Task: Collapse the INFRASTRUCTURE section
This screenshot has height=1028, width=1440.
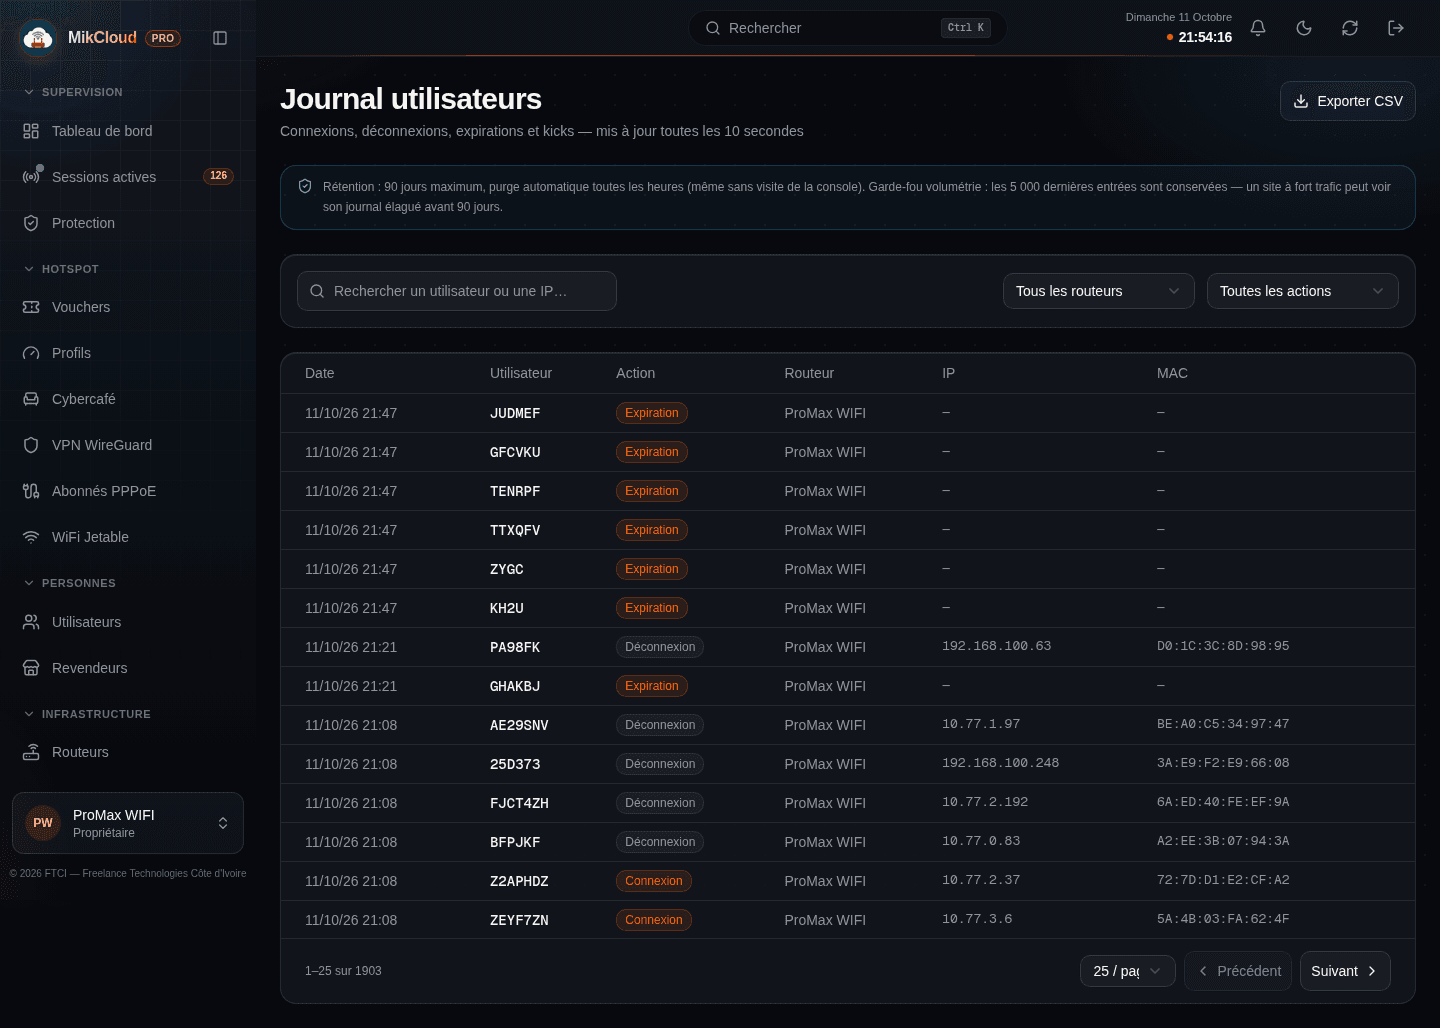Action: (x=87, y=714)
